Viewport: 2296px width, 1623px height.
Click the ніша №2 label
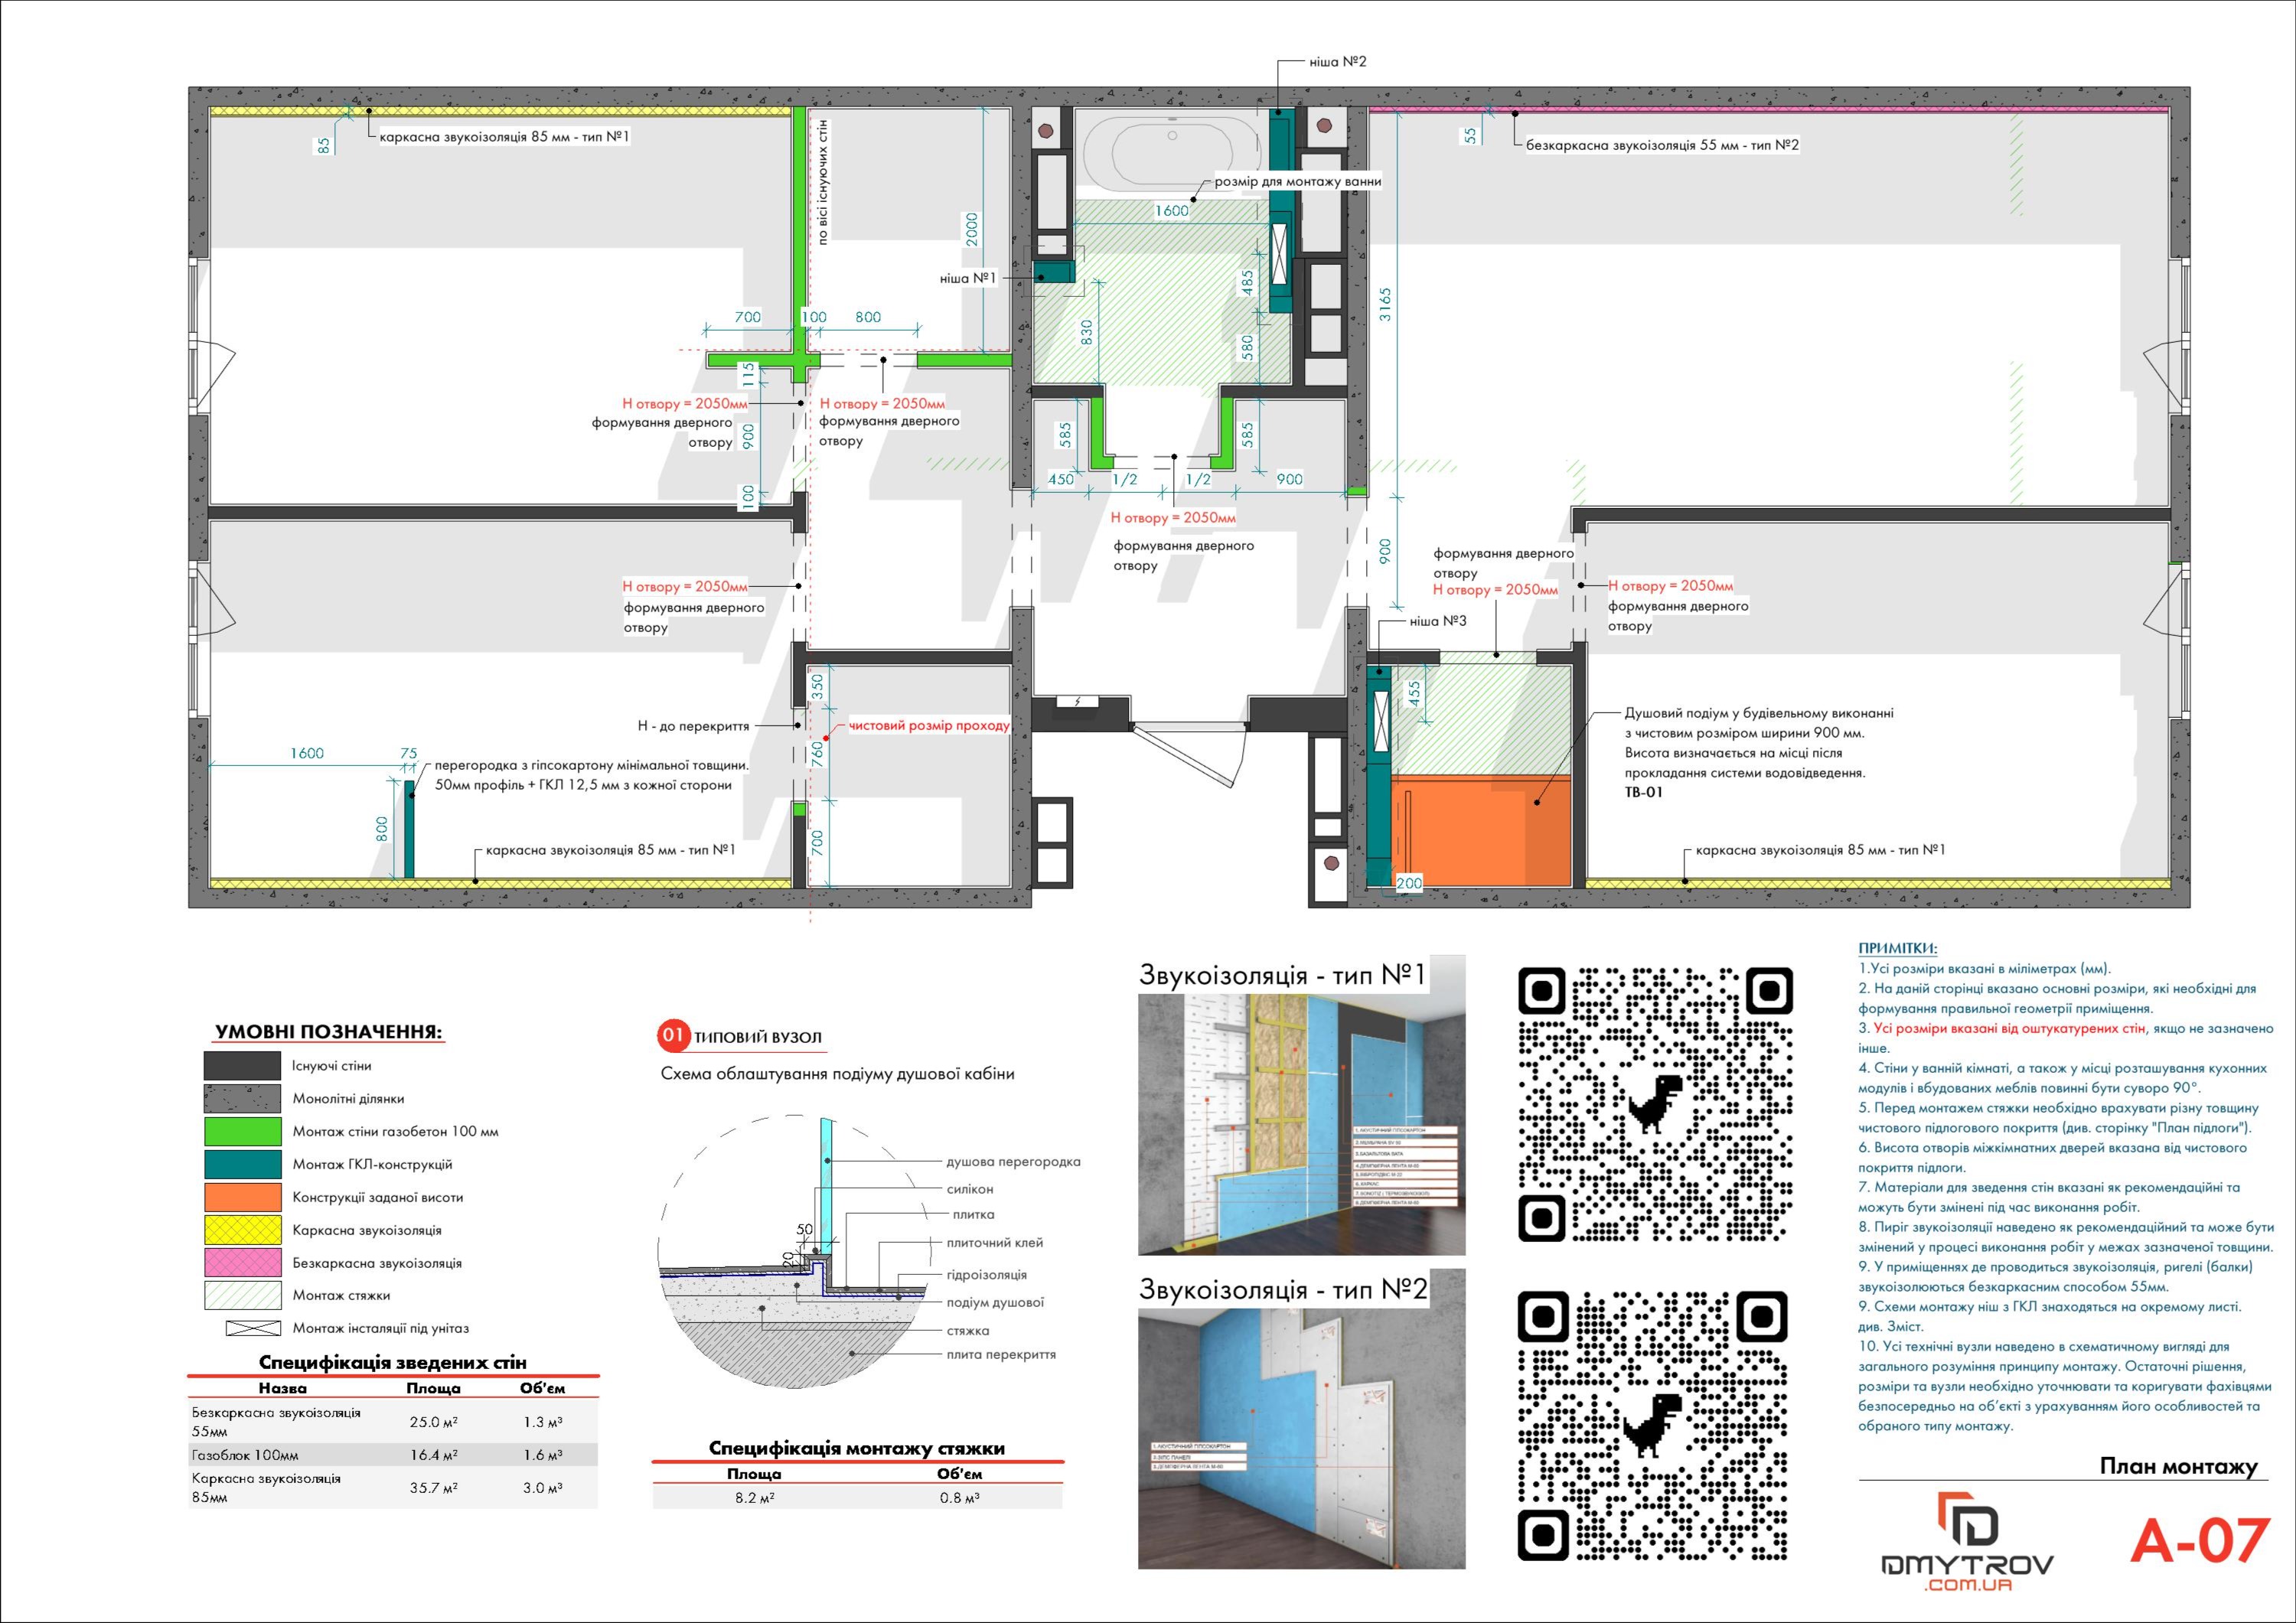coord(1337,62)
